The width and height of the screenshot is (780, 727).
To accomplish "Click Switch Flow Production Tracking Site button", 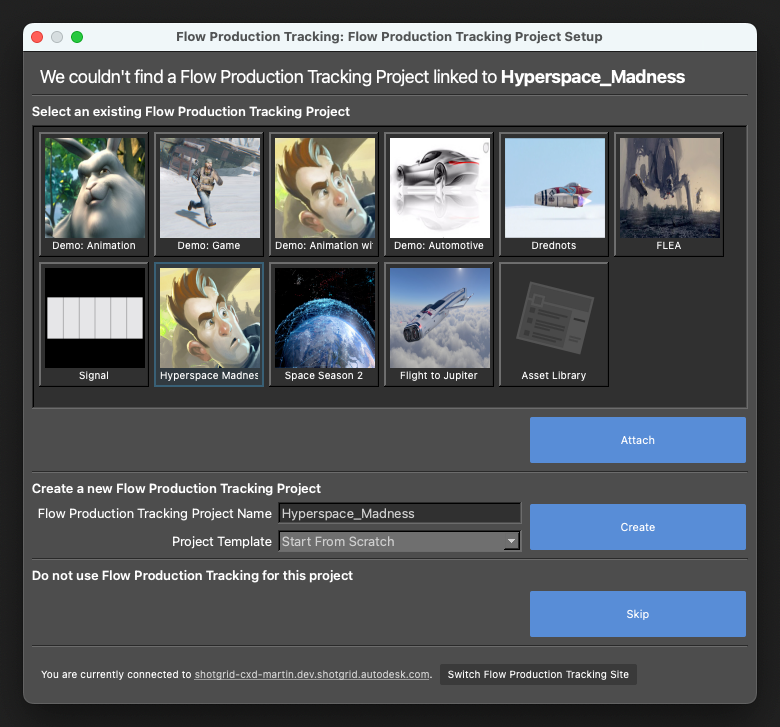I will tap(538, 674).
